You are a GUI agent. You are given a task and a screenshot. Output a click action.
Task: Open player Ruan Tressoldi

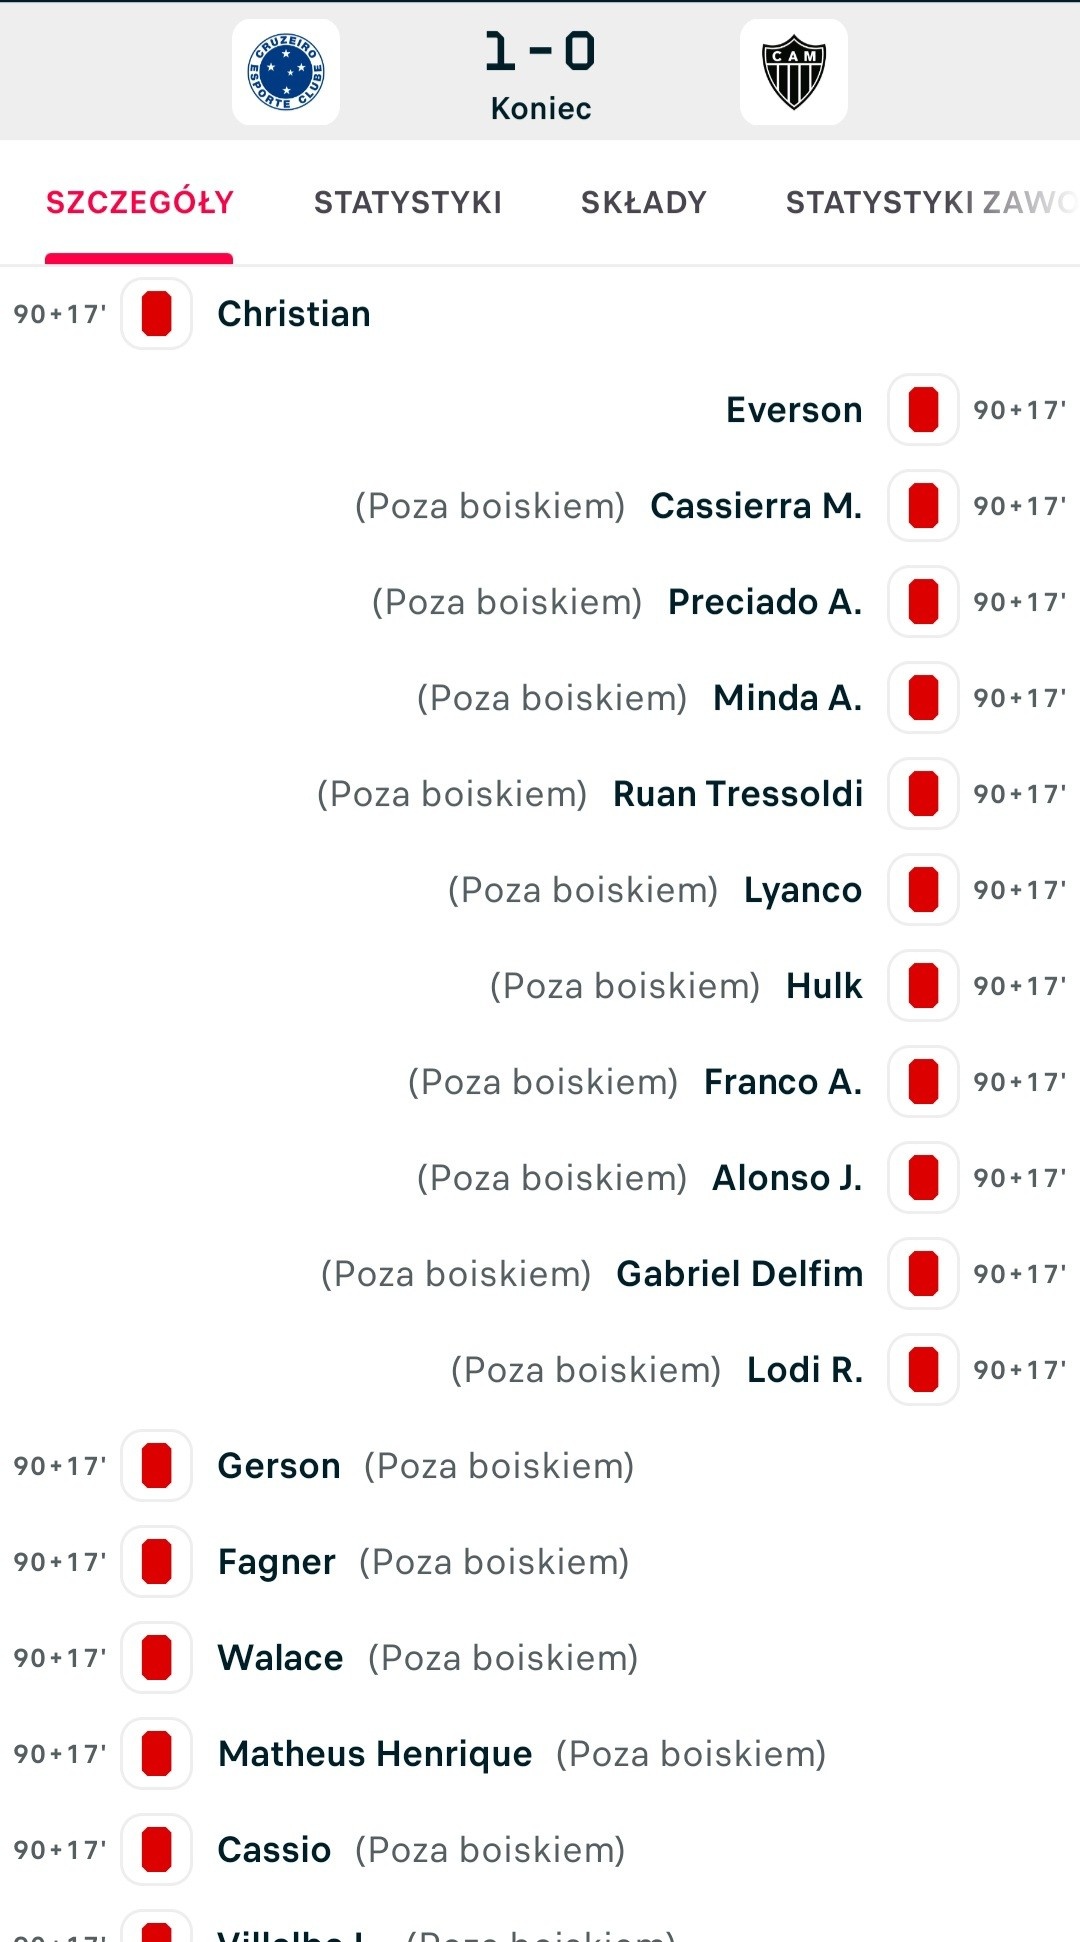pyautogui.click(x=738, y=794)
